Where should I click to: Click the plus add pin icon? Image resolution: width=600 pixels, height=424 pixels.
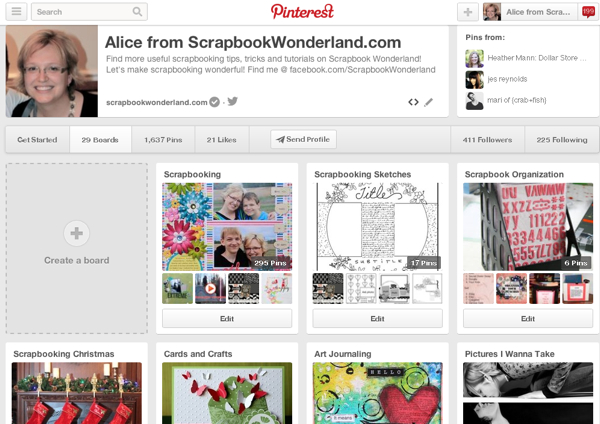click(x=468, y=12)
